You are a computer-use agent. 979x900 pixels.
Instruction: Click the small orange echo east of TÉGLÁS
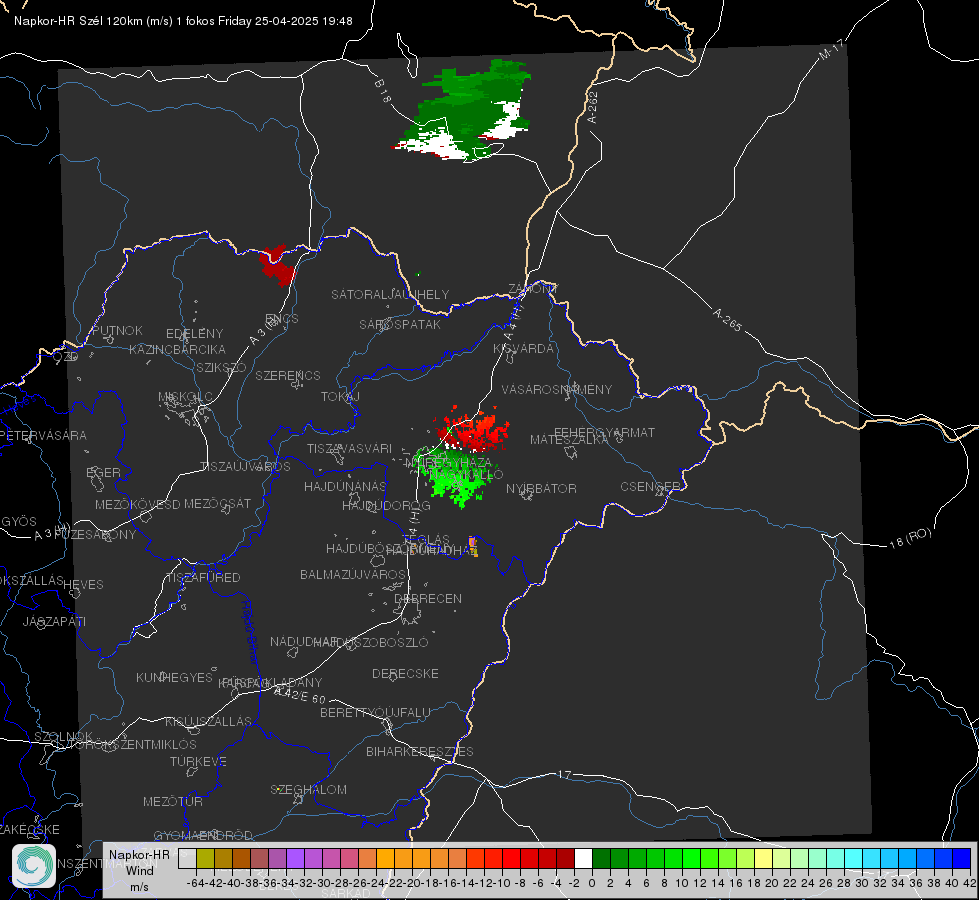[473, 546]
